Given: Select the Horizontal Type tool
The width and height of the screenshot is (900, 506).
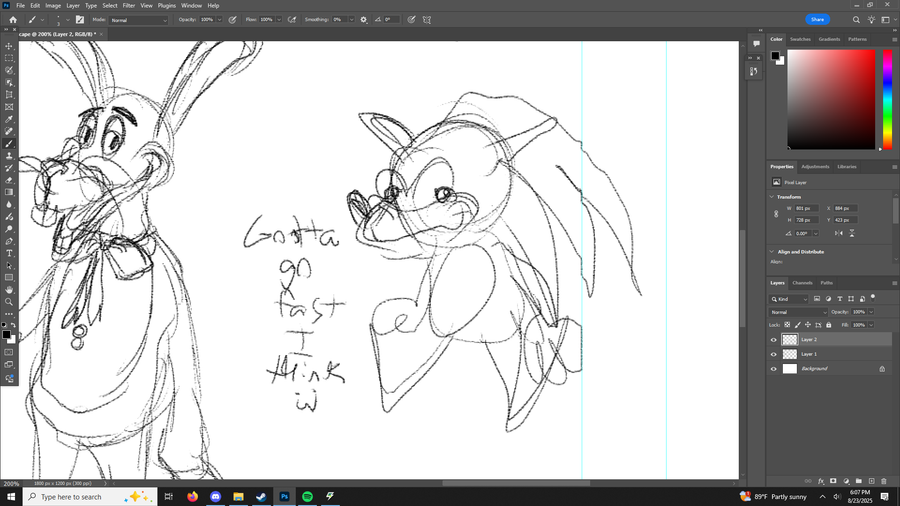Looking at the screenshot, I should [x=9, y=254].
